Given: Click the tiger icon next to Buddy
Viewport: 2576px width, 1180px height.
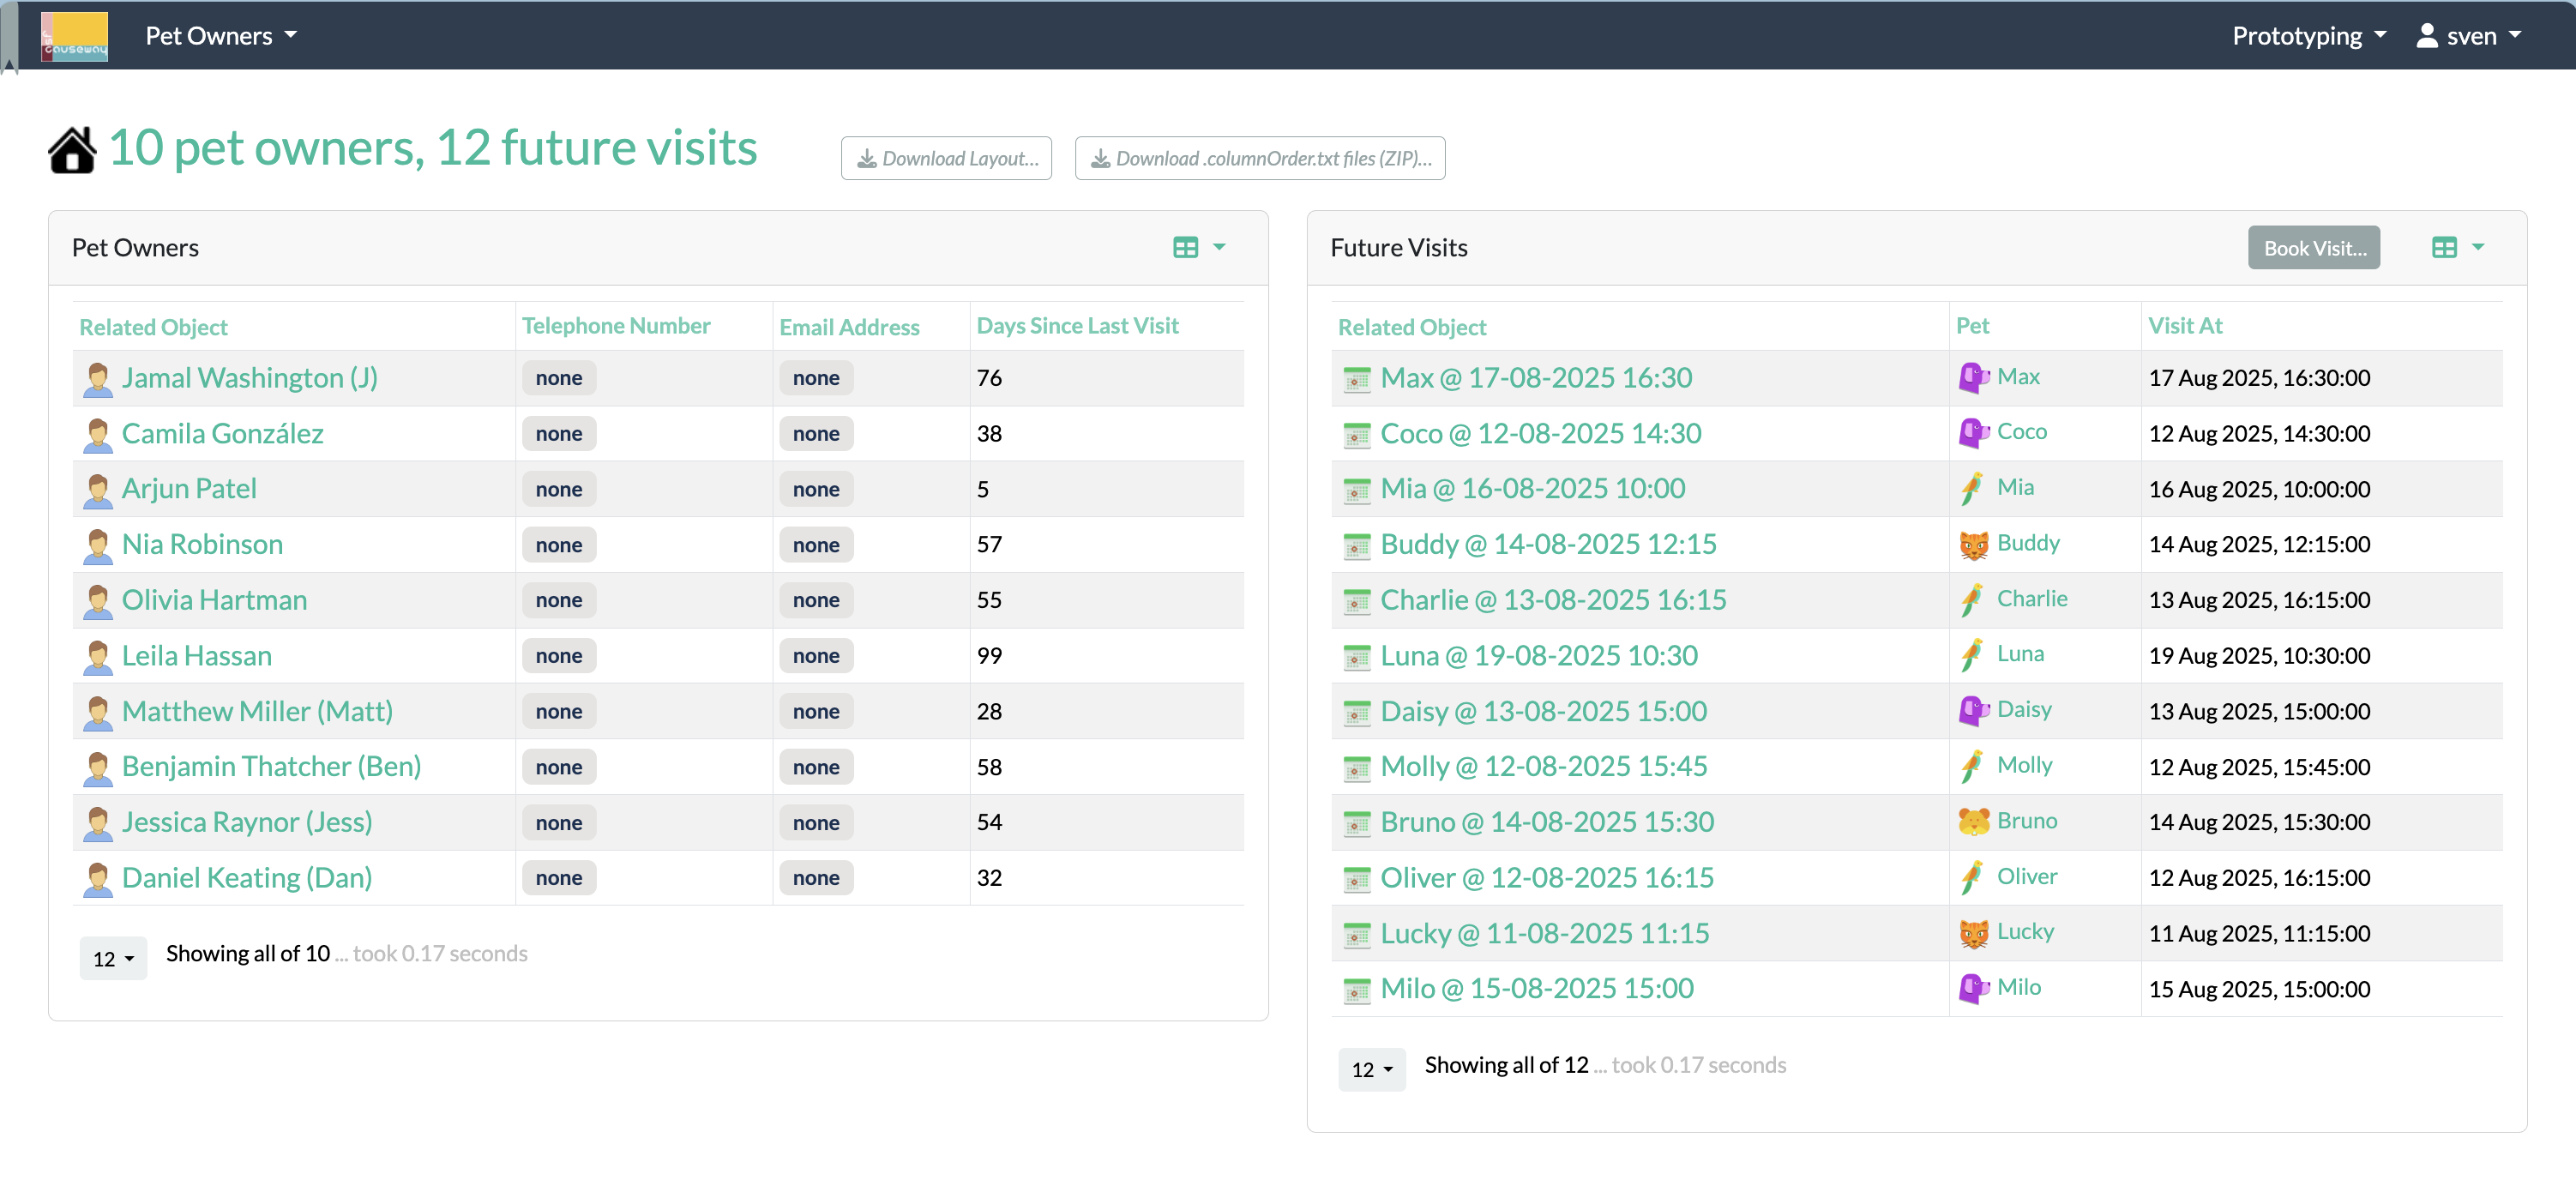Looking at the screenshot, I should tap(1973, 544).
